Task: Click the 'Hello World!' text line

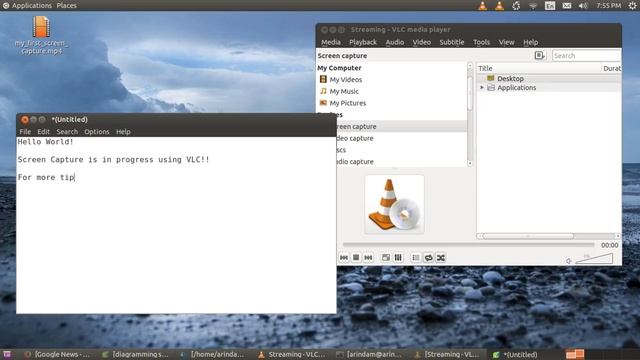Action: click(45, 142)
